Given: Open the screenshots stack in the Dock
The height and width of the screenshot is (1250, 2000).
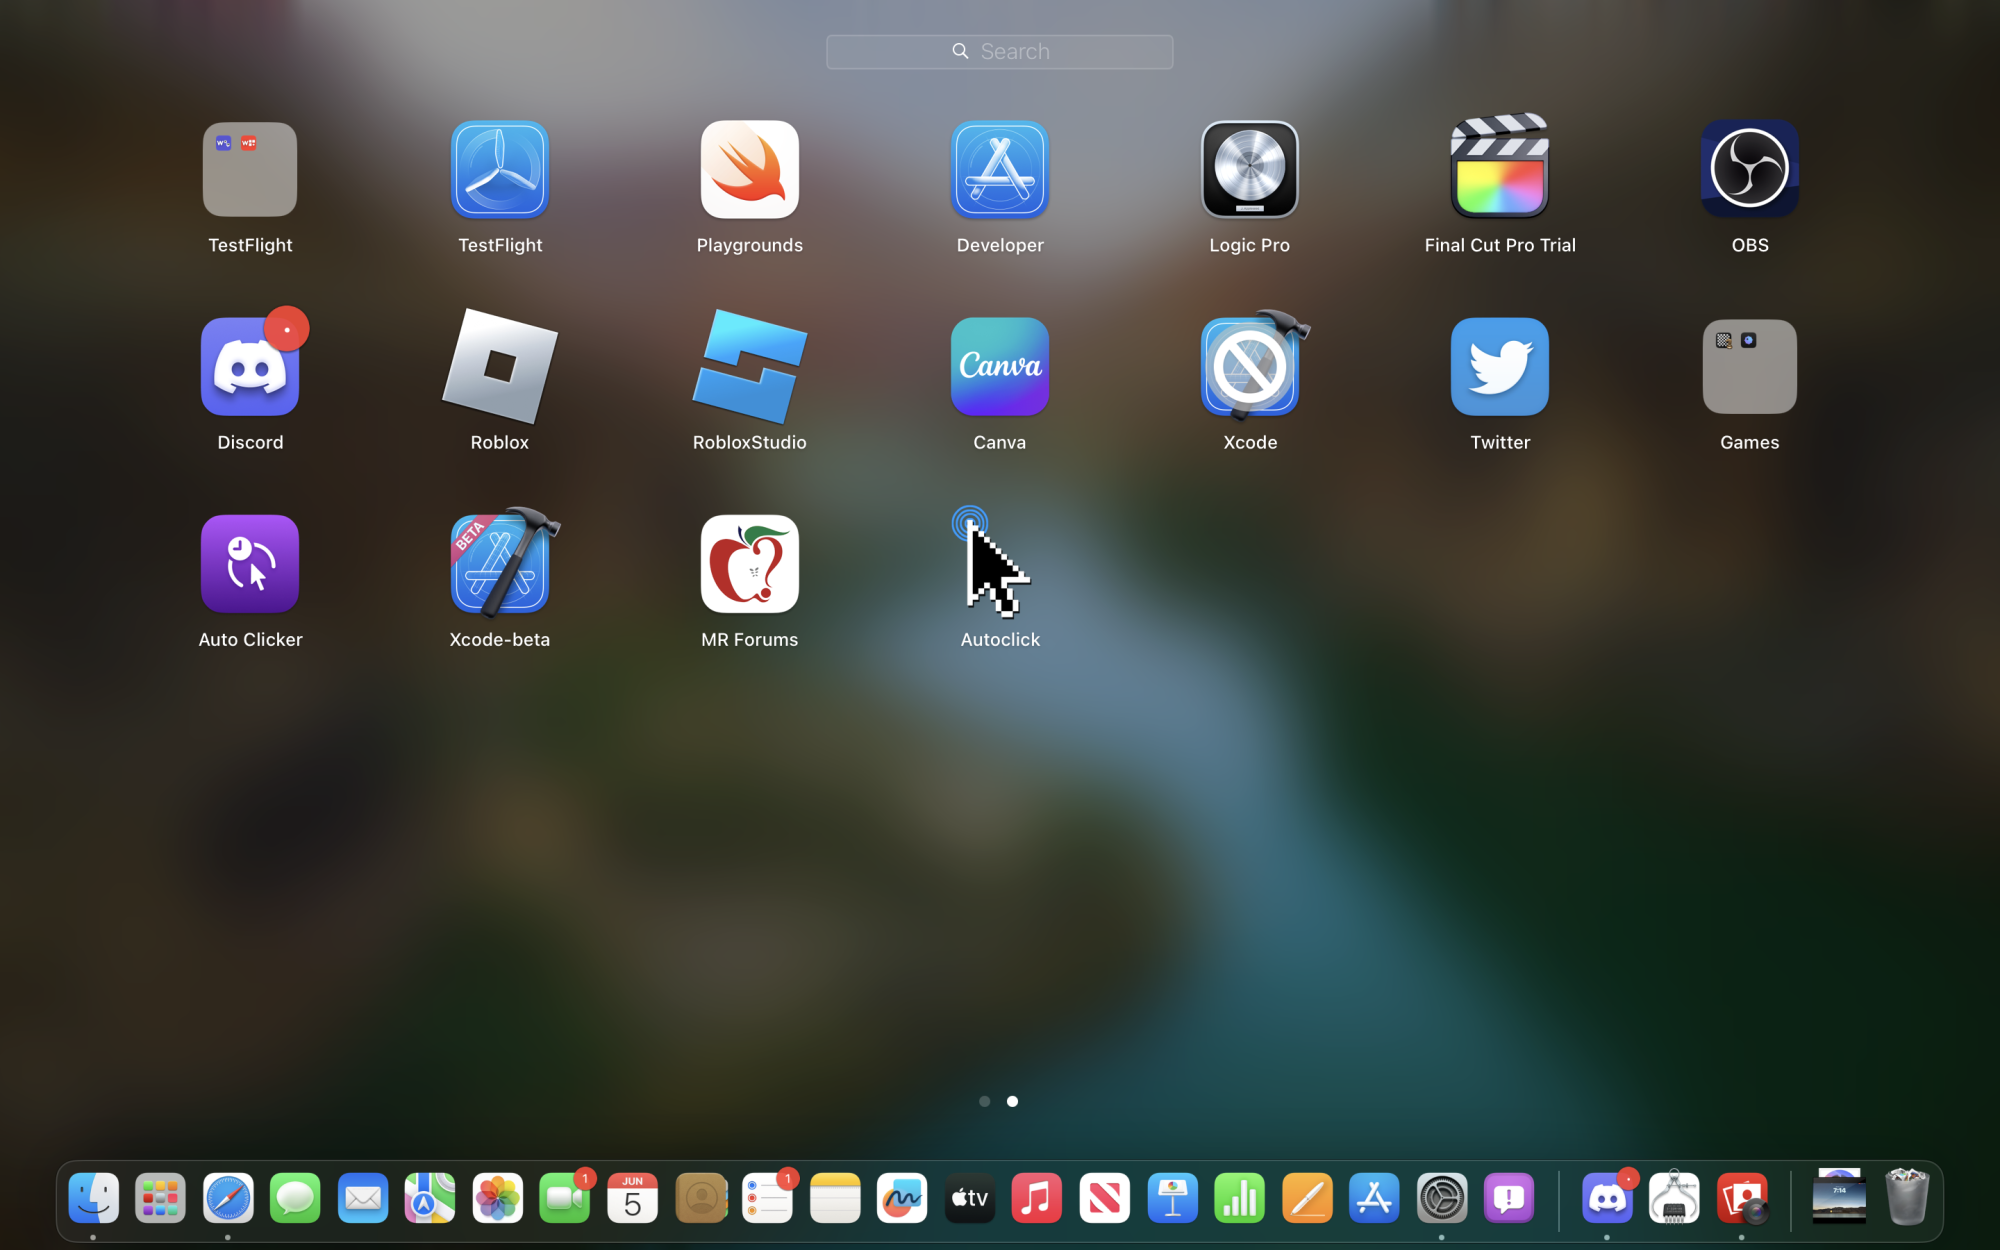Looking at the screenshot, I should (1839, 1196).
